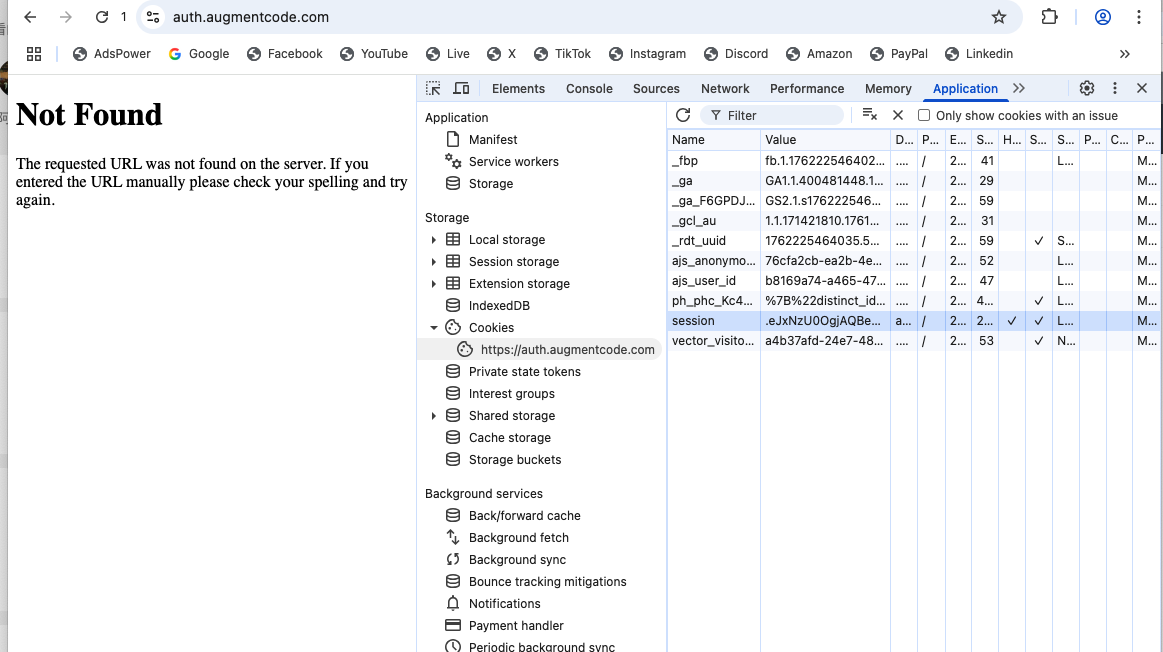This screenshot has width=1163, height=652.
Task: Show more DevTools tabs chevron
Action: [x=1019, y=88]
